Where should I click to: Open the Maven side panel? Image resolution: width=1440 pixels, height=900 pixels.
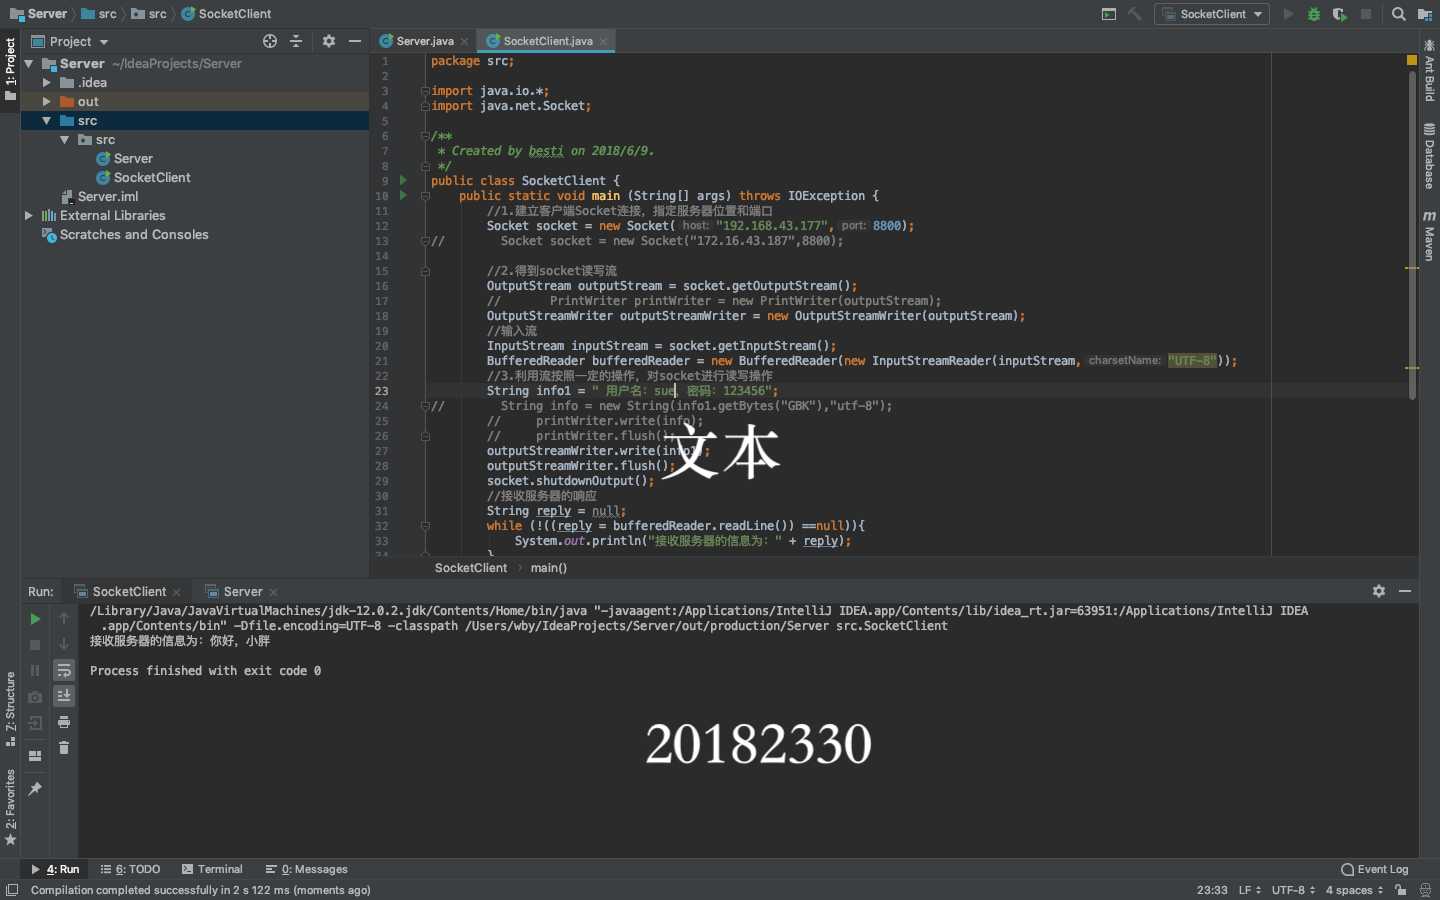point(1429,236)
